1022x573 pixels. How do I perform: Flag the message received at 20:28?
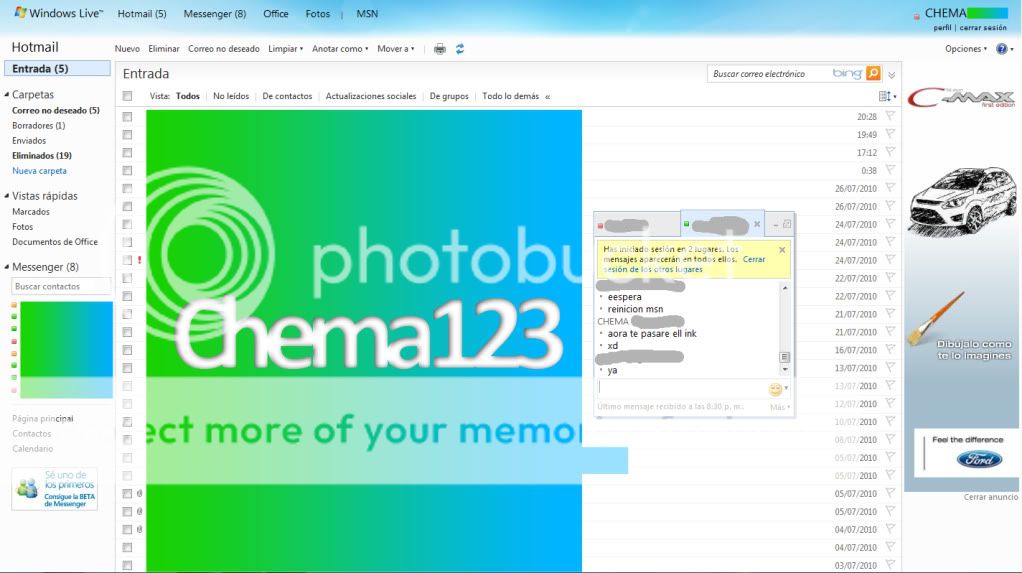(890, 116)
